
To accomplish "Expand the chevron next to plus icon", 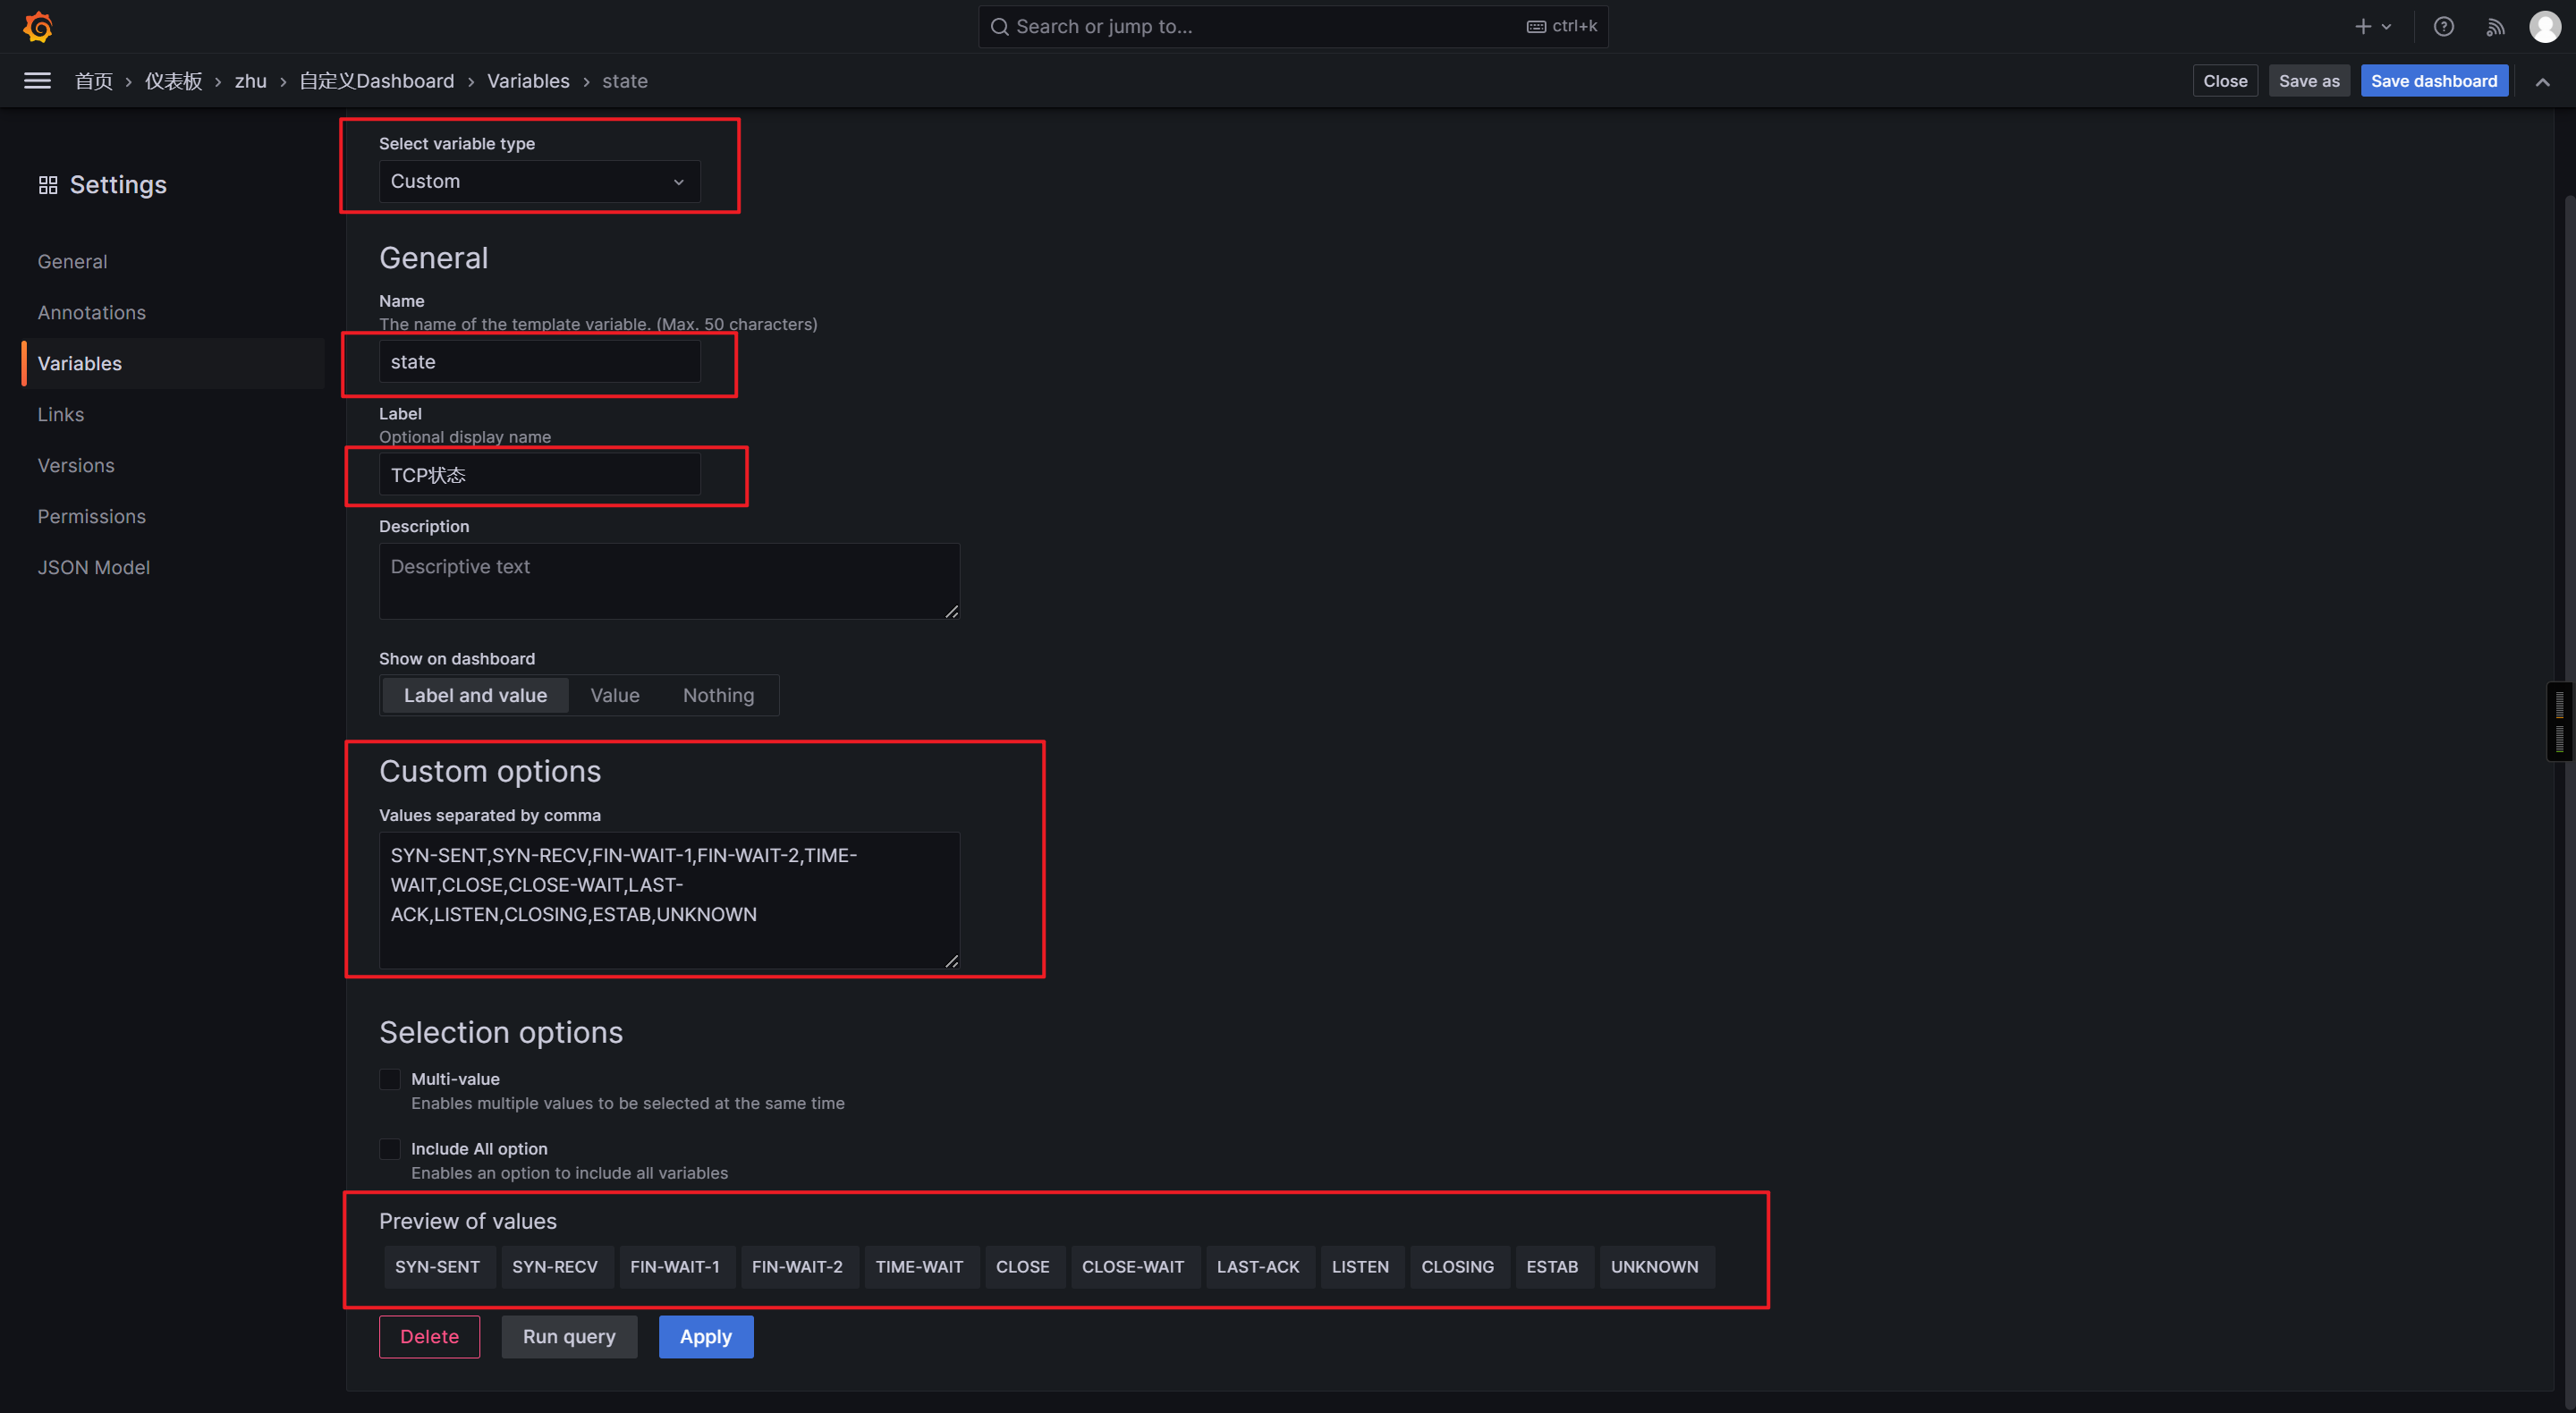I will click(2386, 27).
